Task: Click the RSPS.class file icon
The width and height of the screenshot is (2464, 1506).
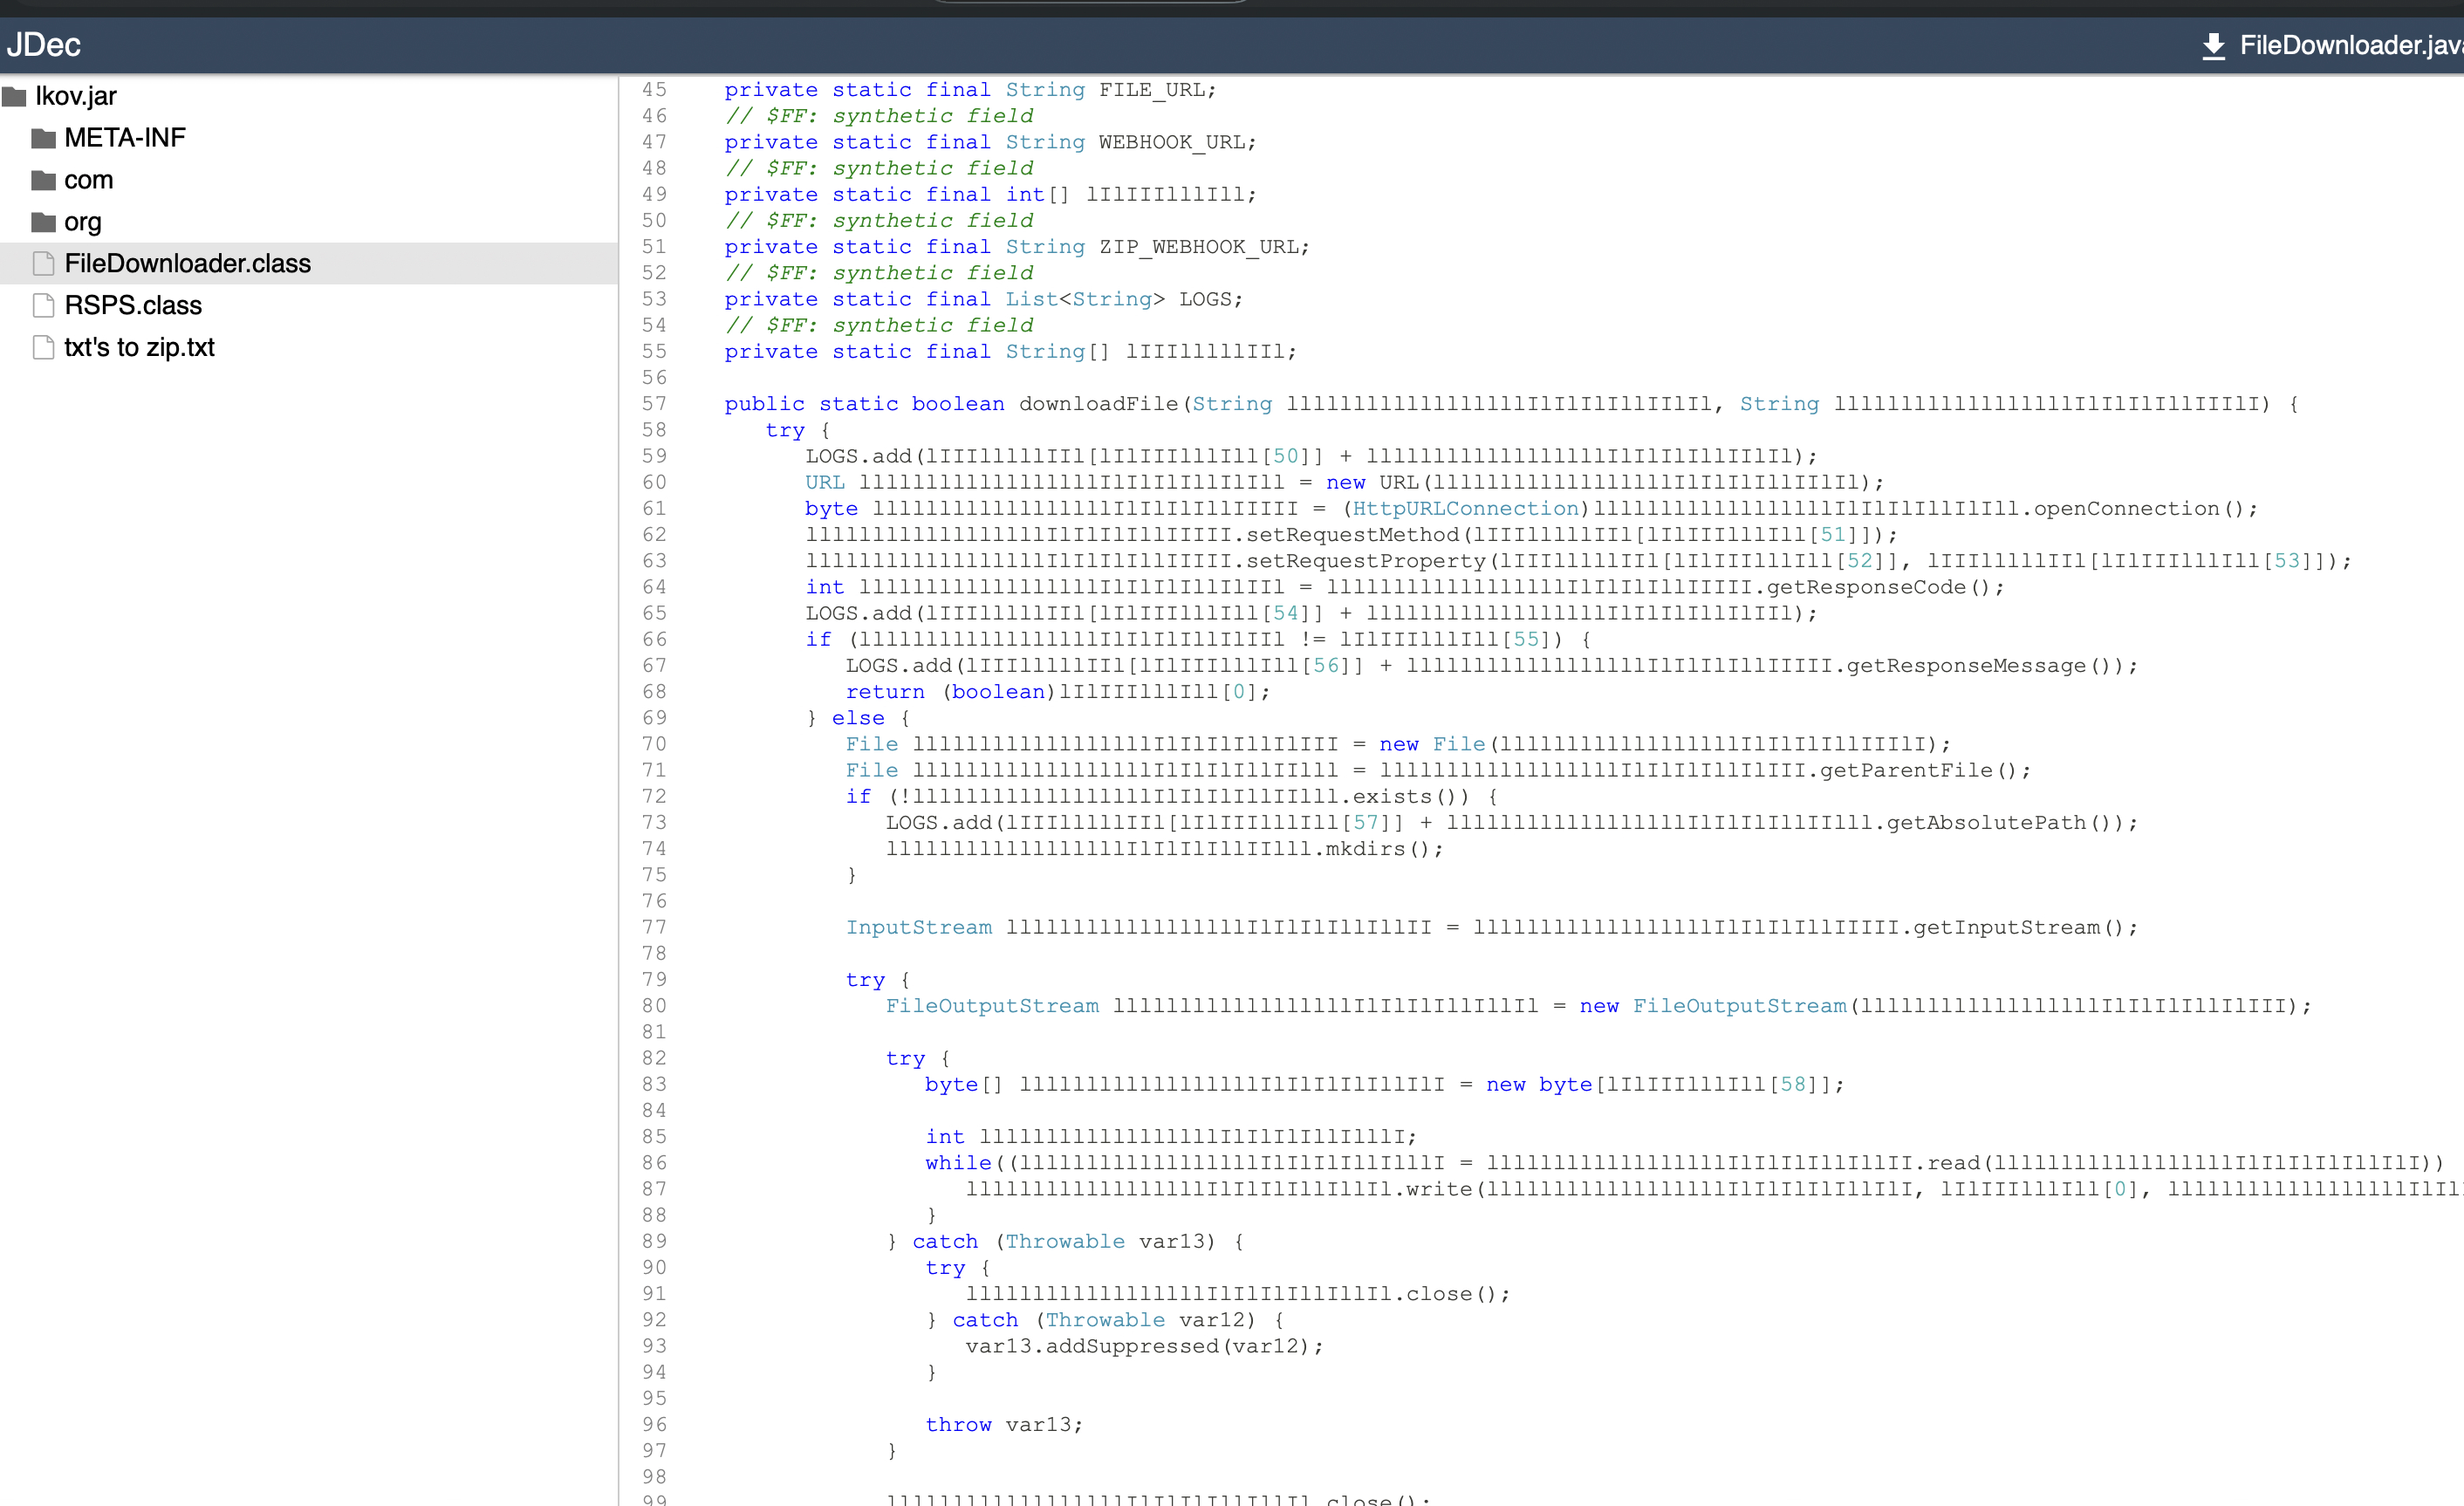Action: [x=43, y=305]
